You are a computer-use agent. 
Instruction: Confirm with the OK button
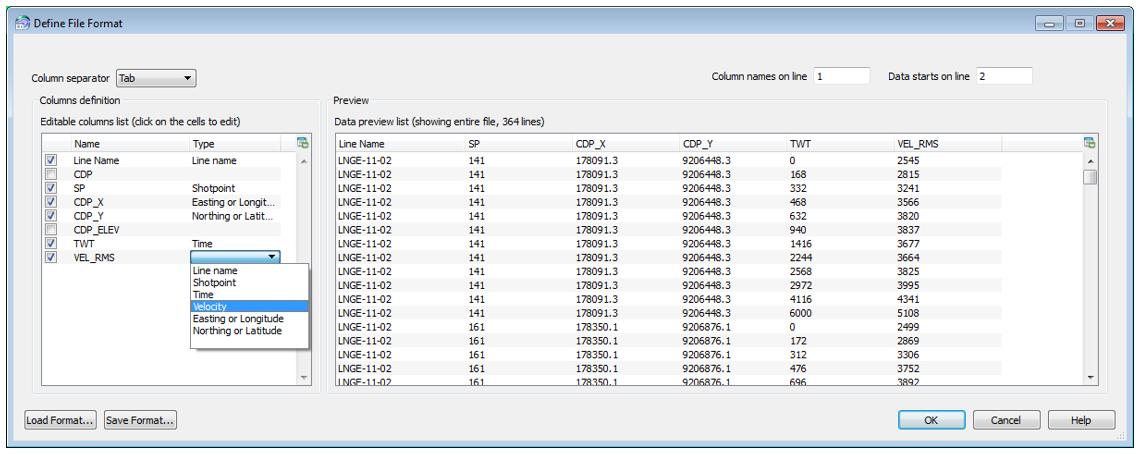[x=930, y=420]
